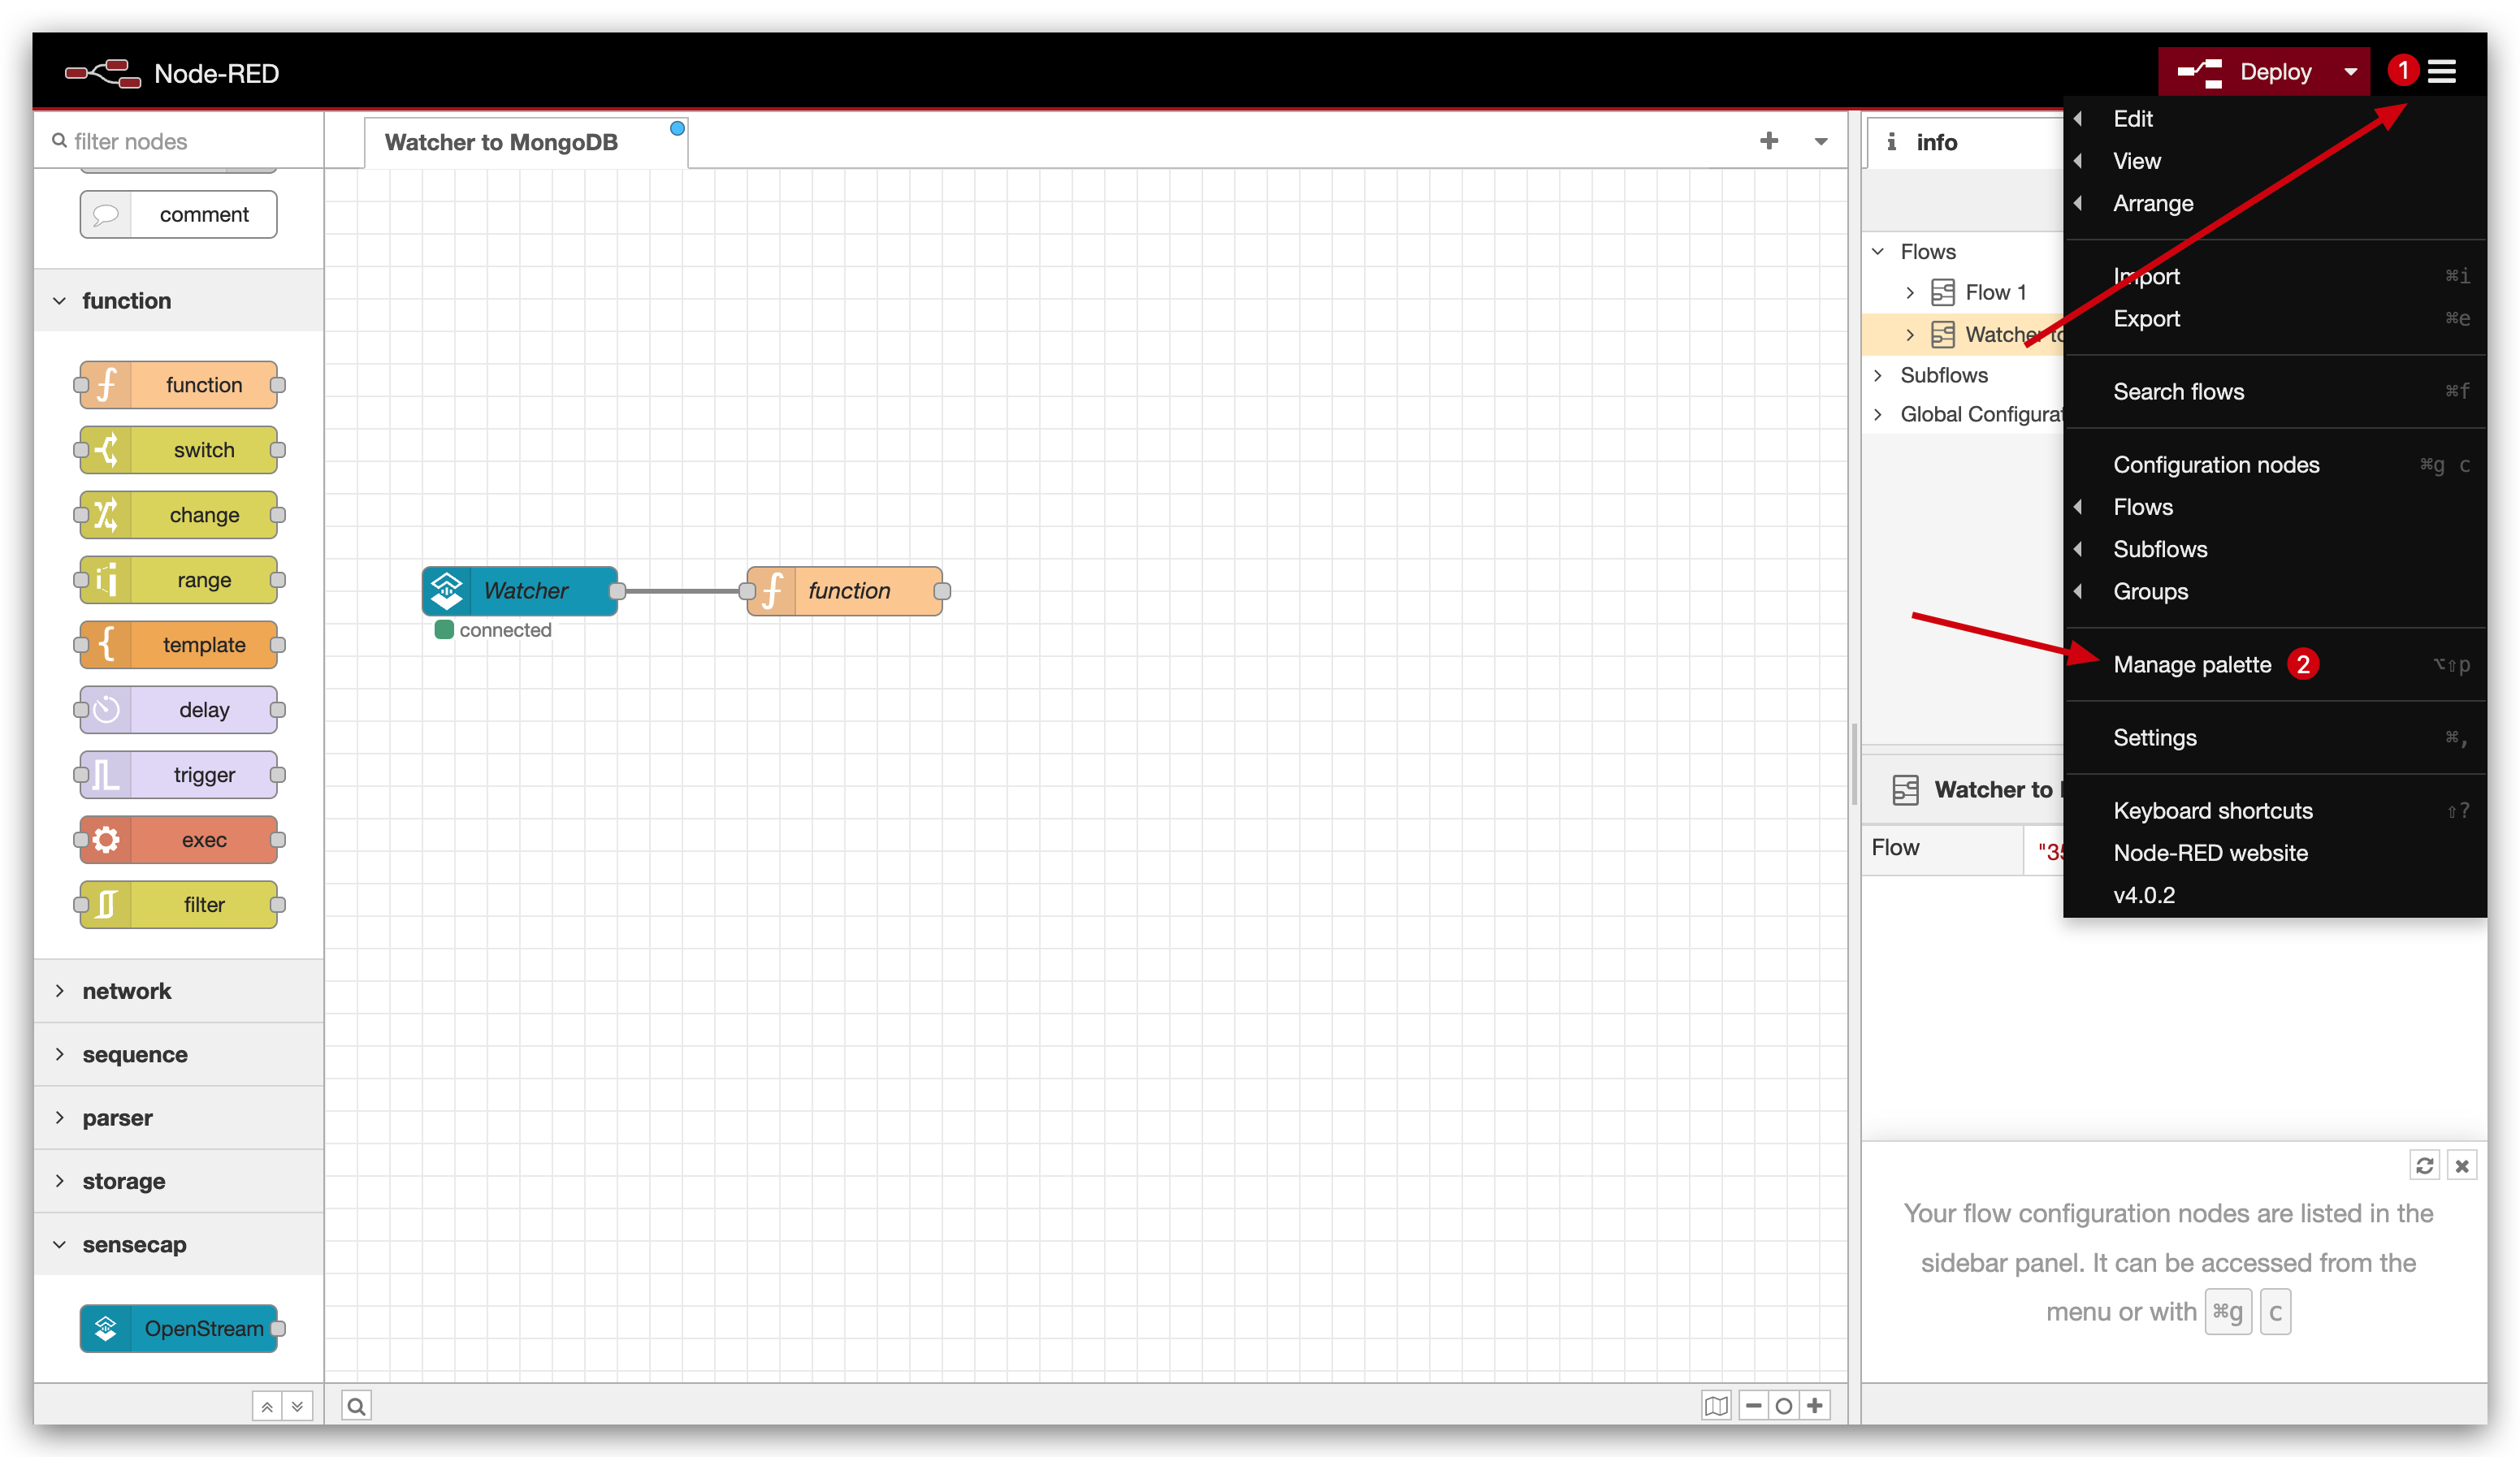
Task: Select the filter node in palette
Action: coord(179,905)
